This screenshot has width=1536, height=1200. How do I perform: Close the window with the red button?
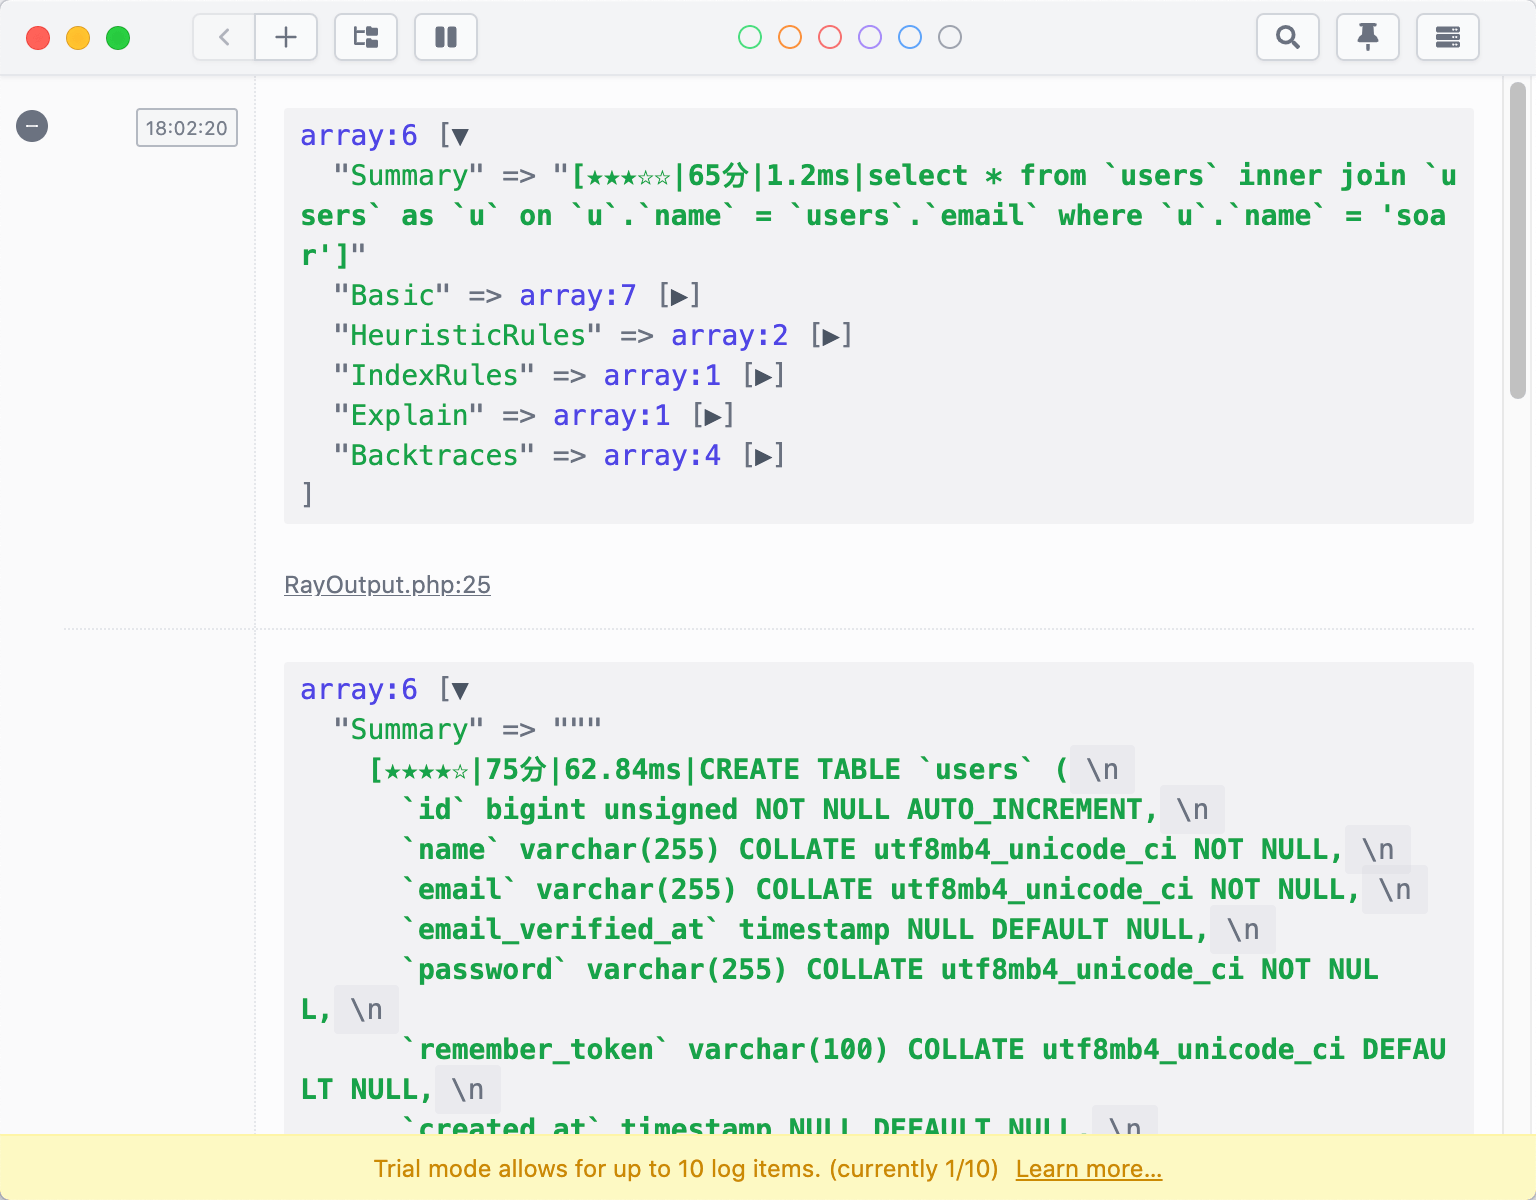click(38, 38)
